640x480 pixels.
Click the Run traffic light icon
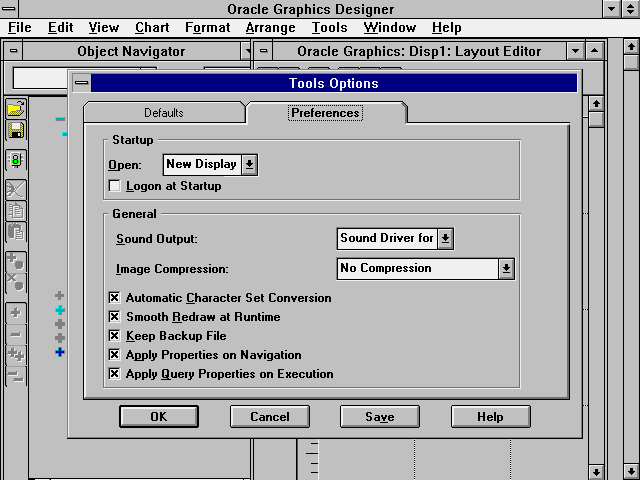click(15, 160)
